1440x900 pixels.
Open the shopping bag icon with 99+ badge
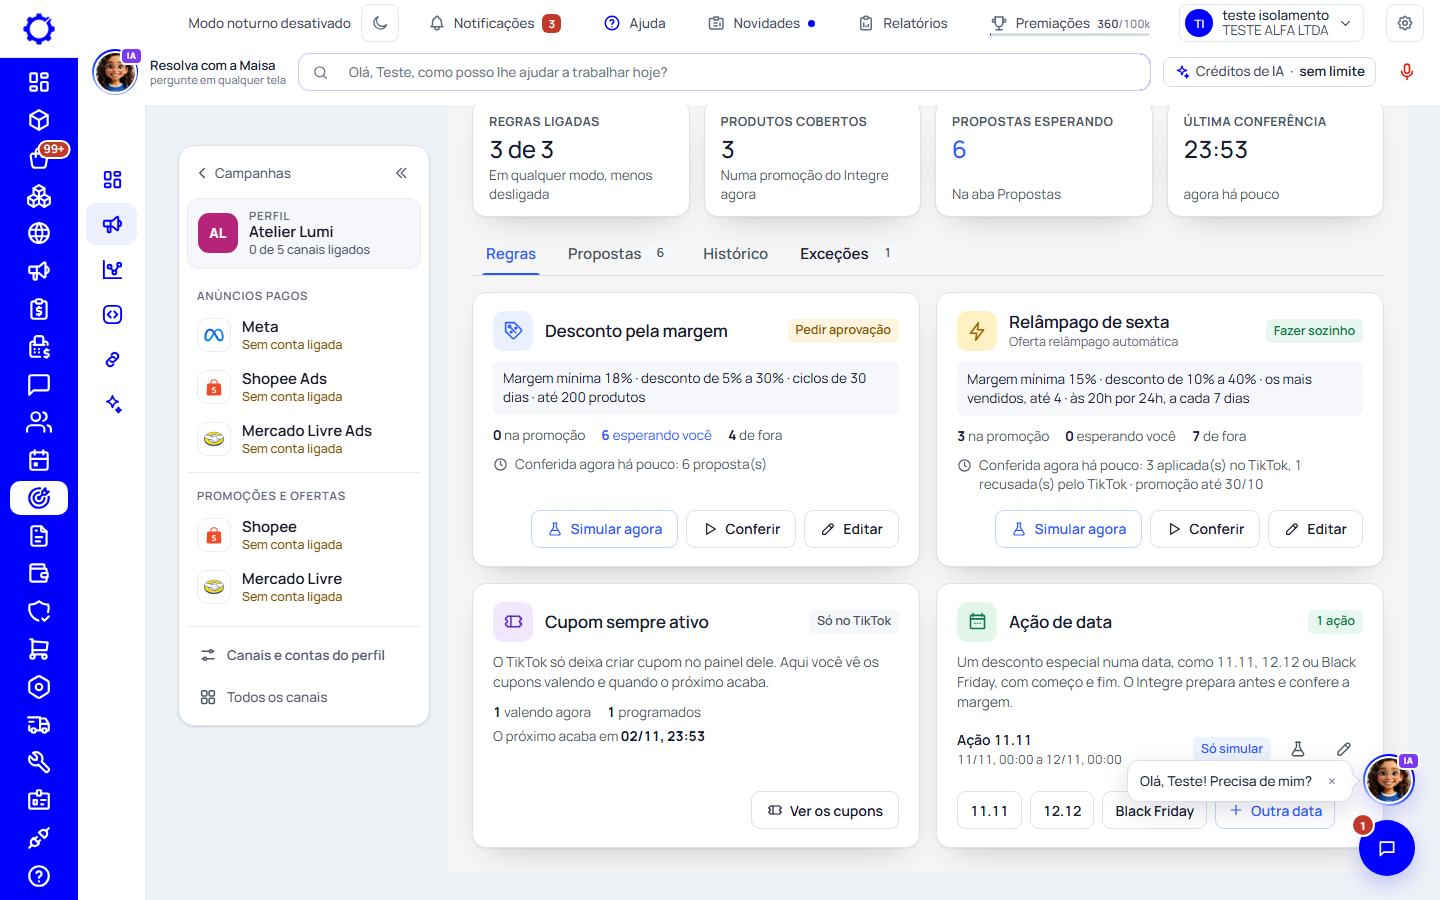click(39, 158)
